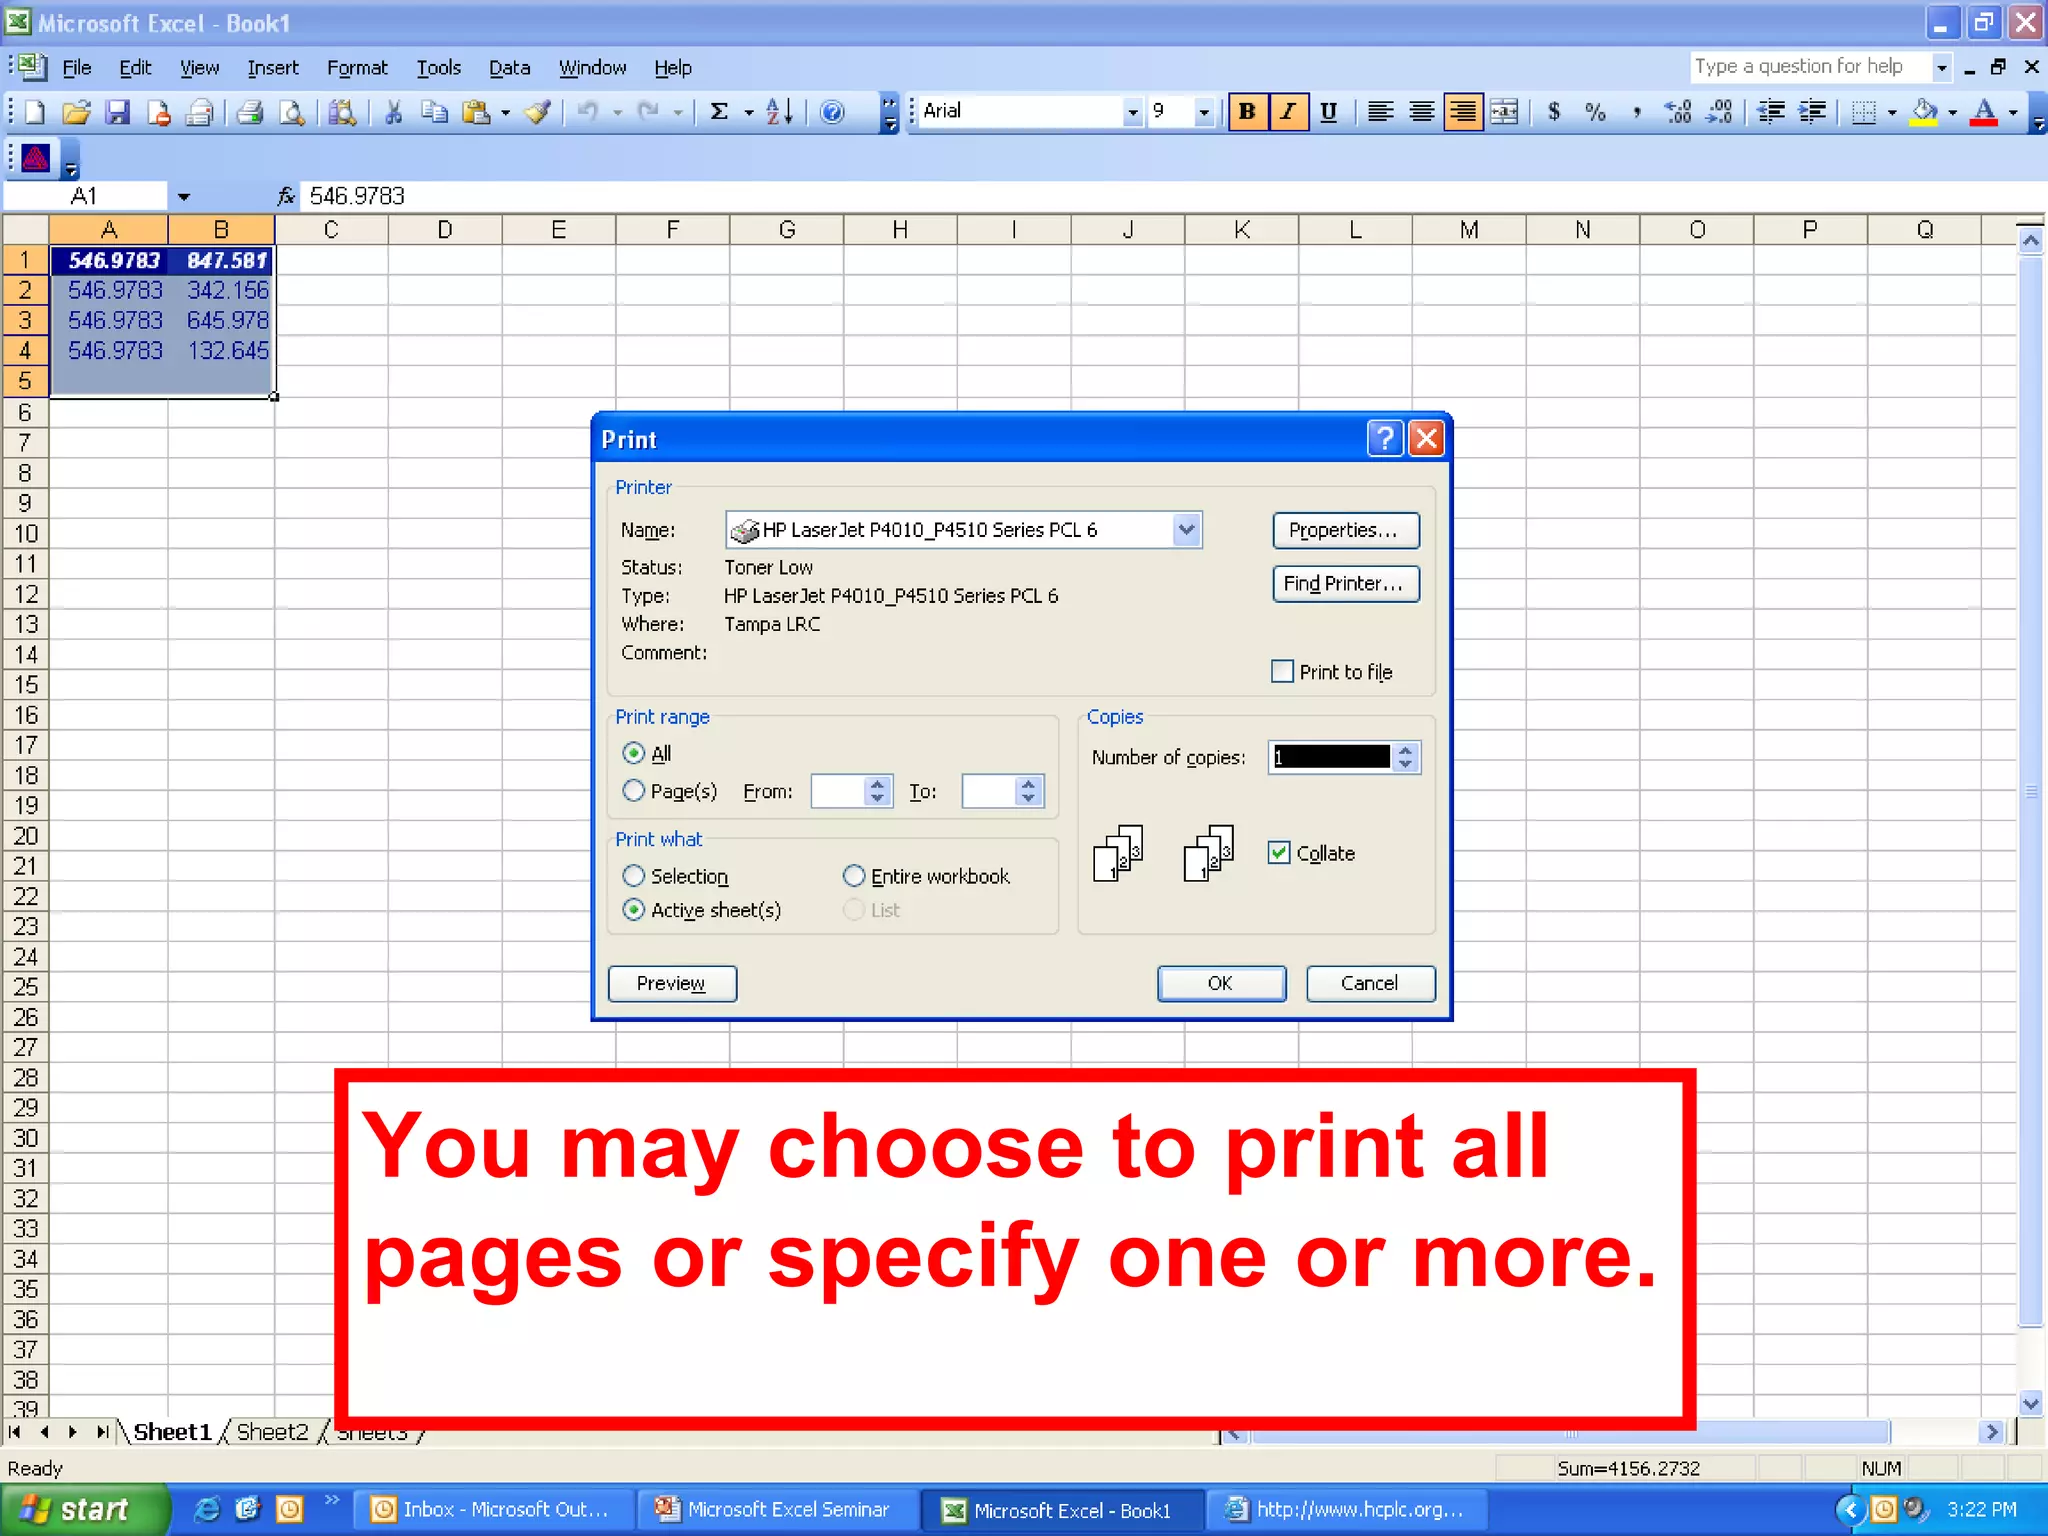
Task: Open the help question dropdown arrow
Action: [1942, 67]
